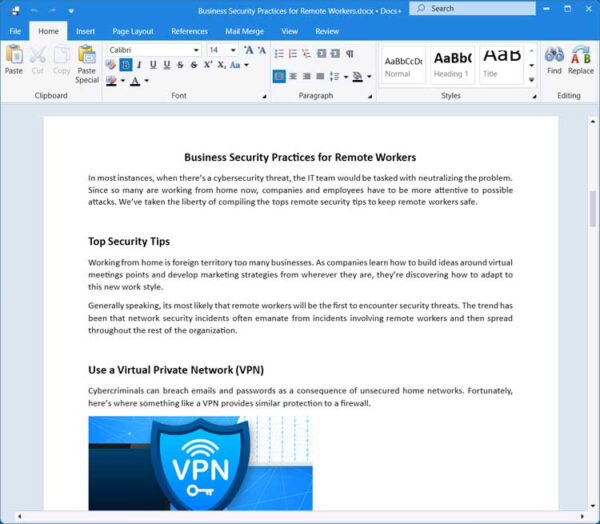Open the Change Case dropdown arrow
The image size is (600, 524).
(246, 65)
